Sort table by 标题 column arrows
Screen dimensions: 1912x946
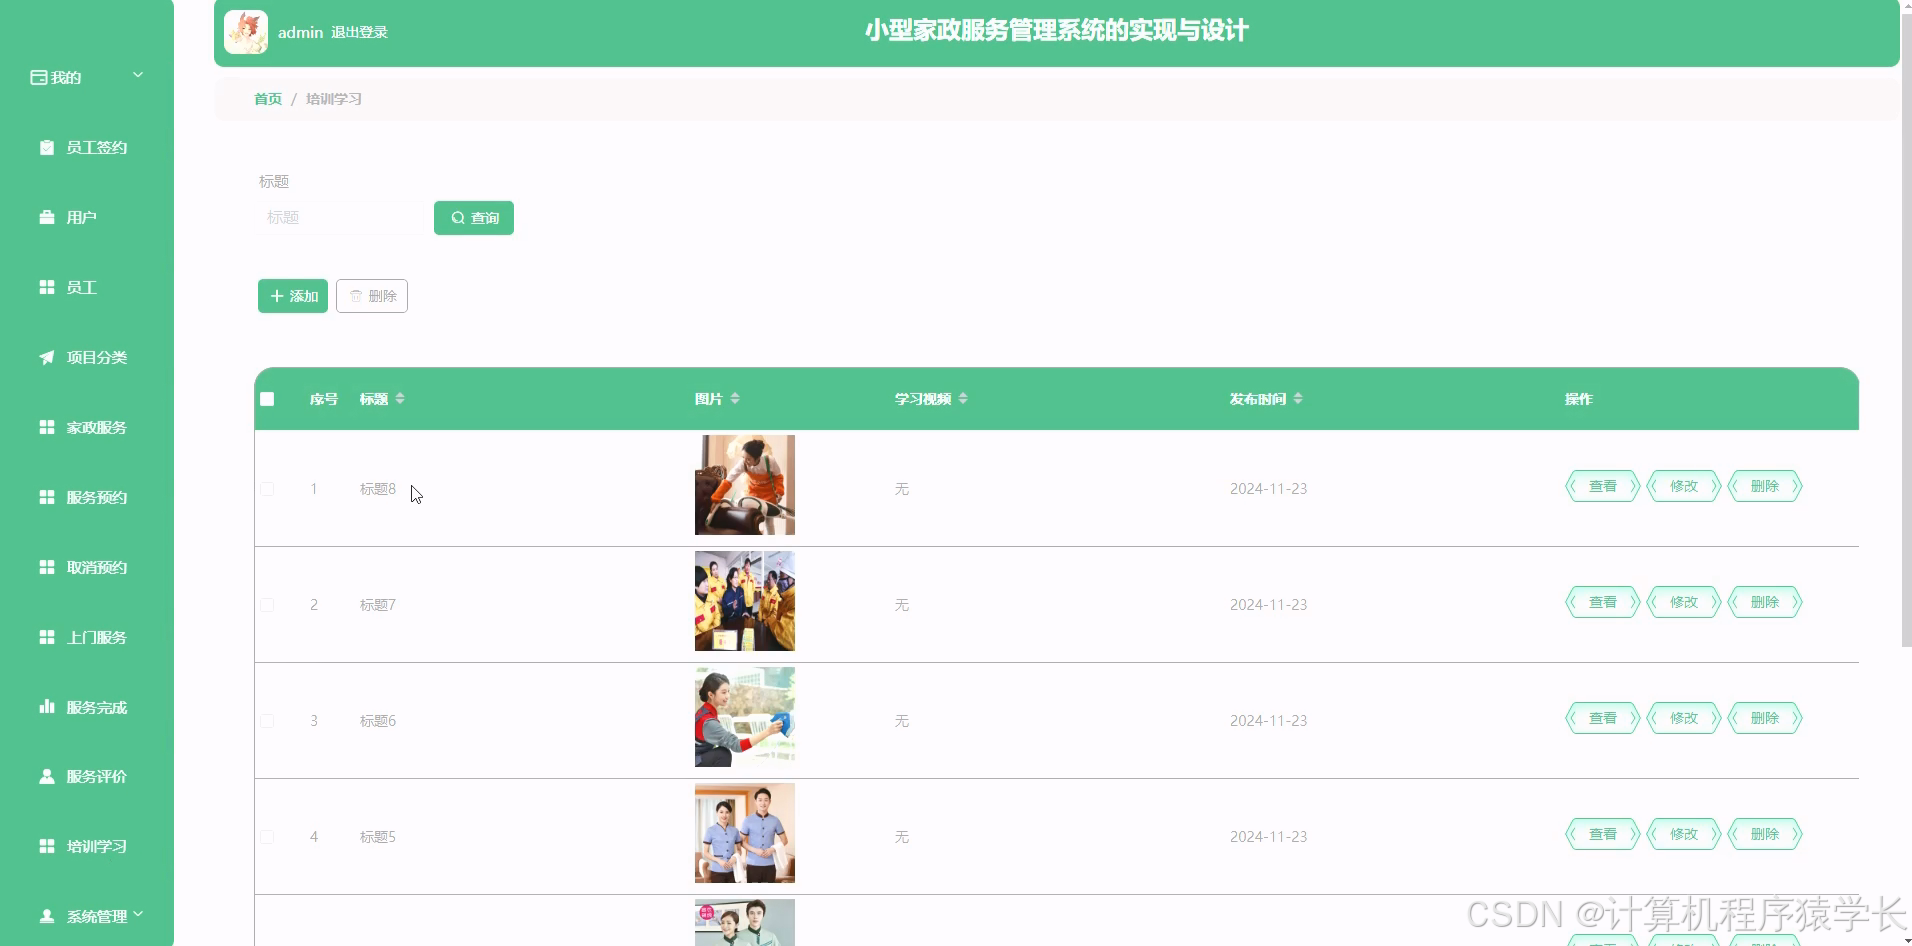pos(400,398)
